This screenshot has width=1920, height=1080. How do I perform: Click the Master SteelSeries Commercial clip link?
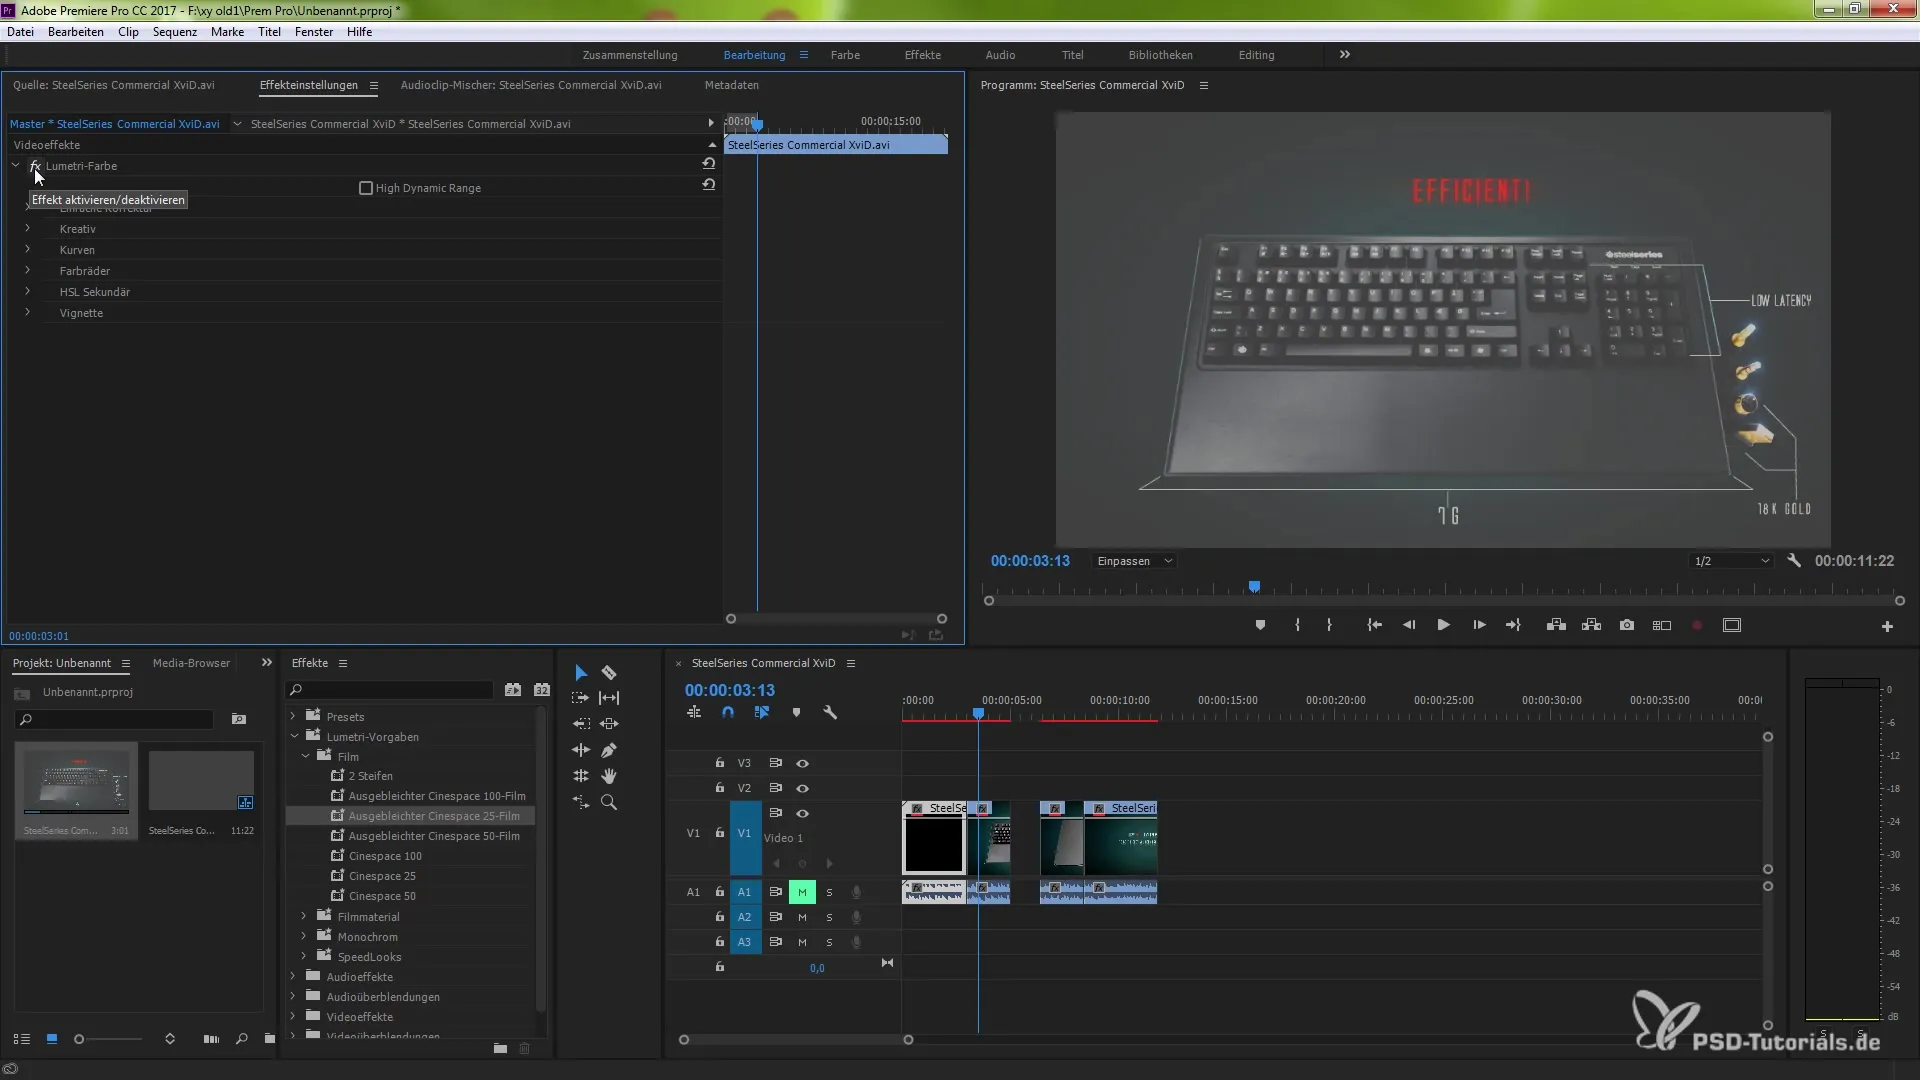[x=114, y=124]
